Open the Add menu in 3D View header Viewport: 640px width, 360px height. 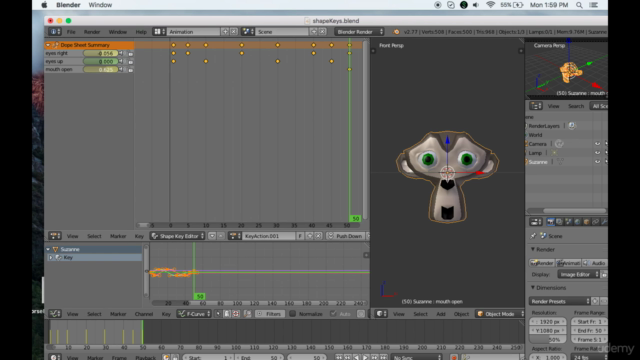pos(441,314)
